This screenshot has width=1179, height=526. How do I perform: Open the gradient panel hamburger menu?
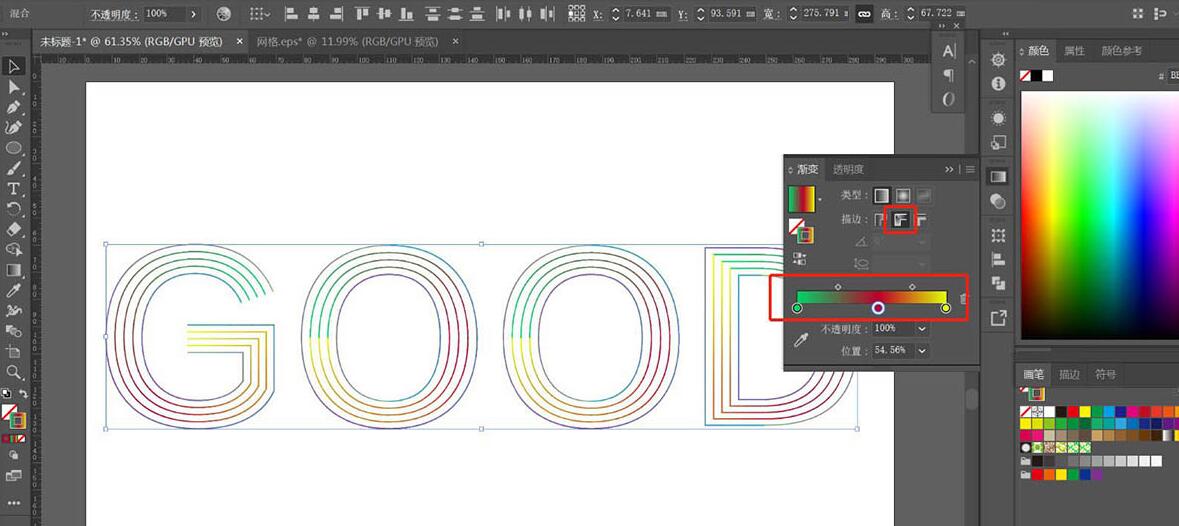(970, 169)
